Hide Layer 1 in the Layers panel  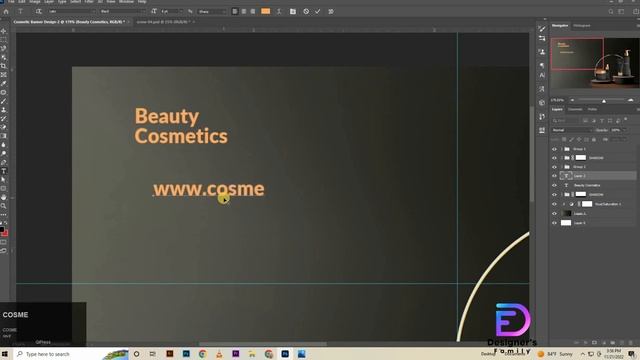554,213
